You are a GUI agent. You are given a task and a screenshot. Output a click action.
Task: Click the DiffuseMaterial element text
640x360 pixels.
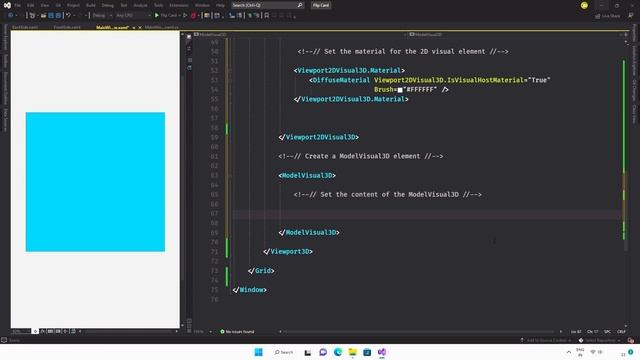[340, 80]
